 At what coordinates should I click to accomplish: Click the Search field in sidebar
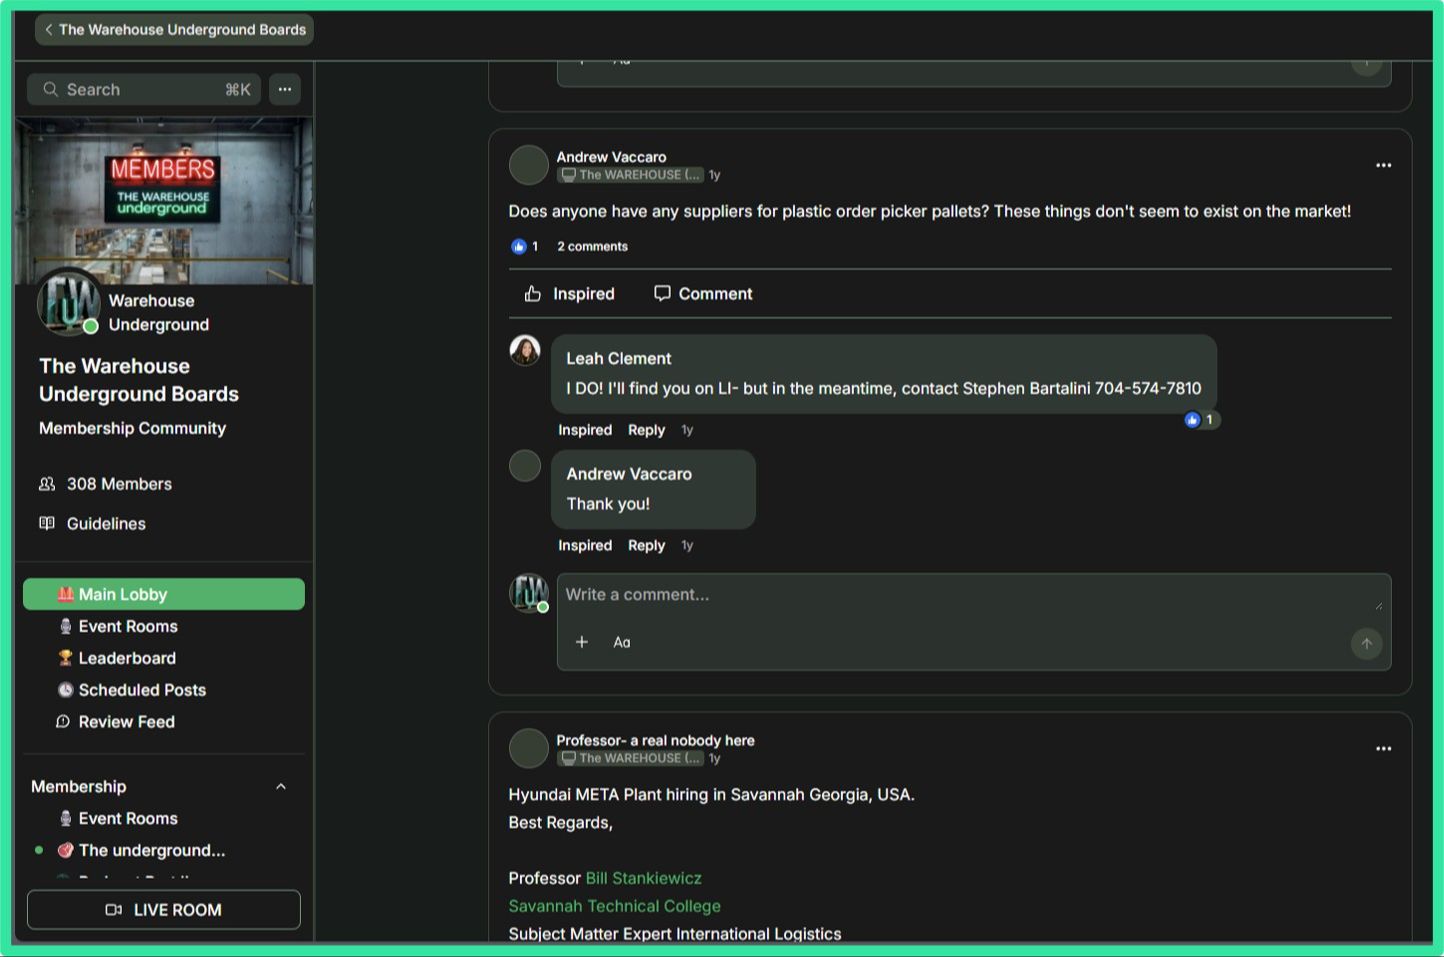144,89
